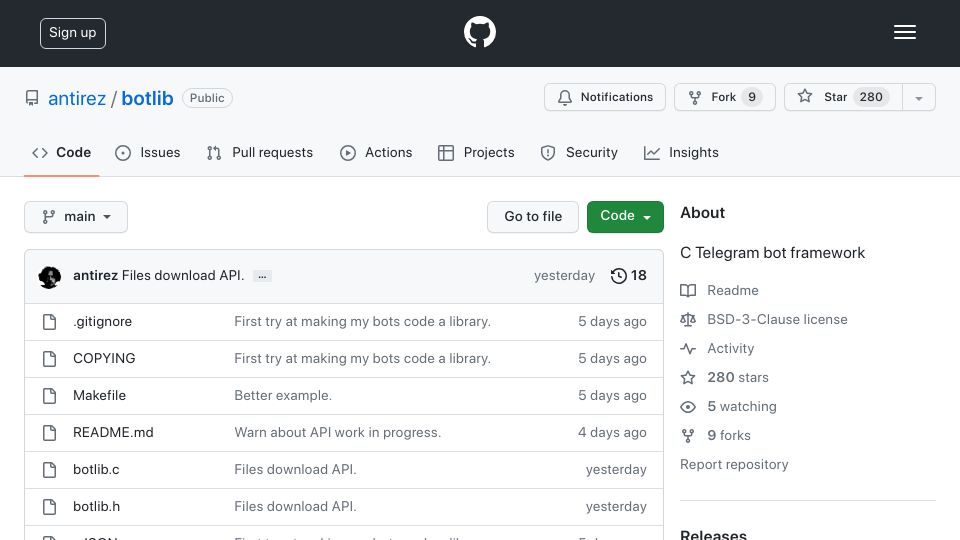960x540 pixels.
Task: Click the antirez avatar thumbnail
Action: [50, 277]
